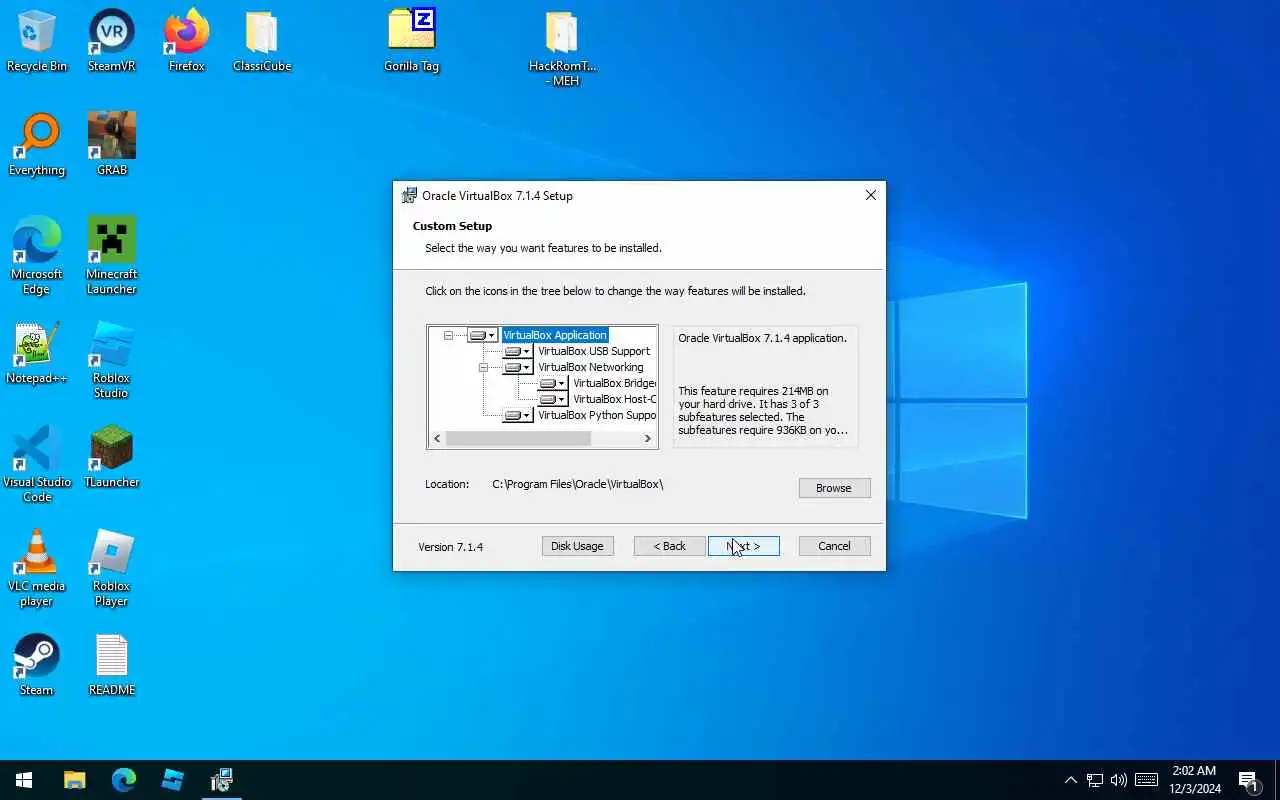Select the VLC media player desktop shortcut
The width and height of the screenshot is (1280, 800).
37,567
